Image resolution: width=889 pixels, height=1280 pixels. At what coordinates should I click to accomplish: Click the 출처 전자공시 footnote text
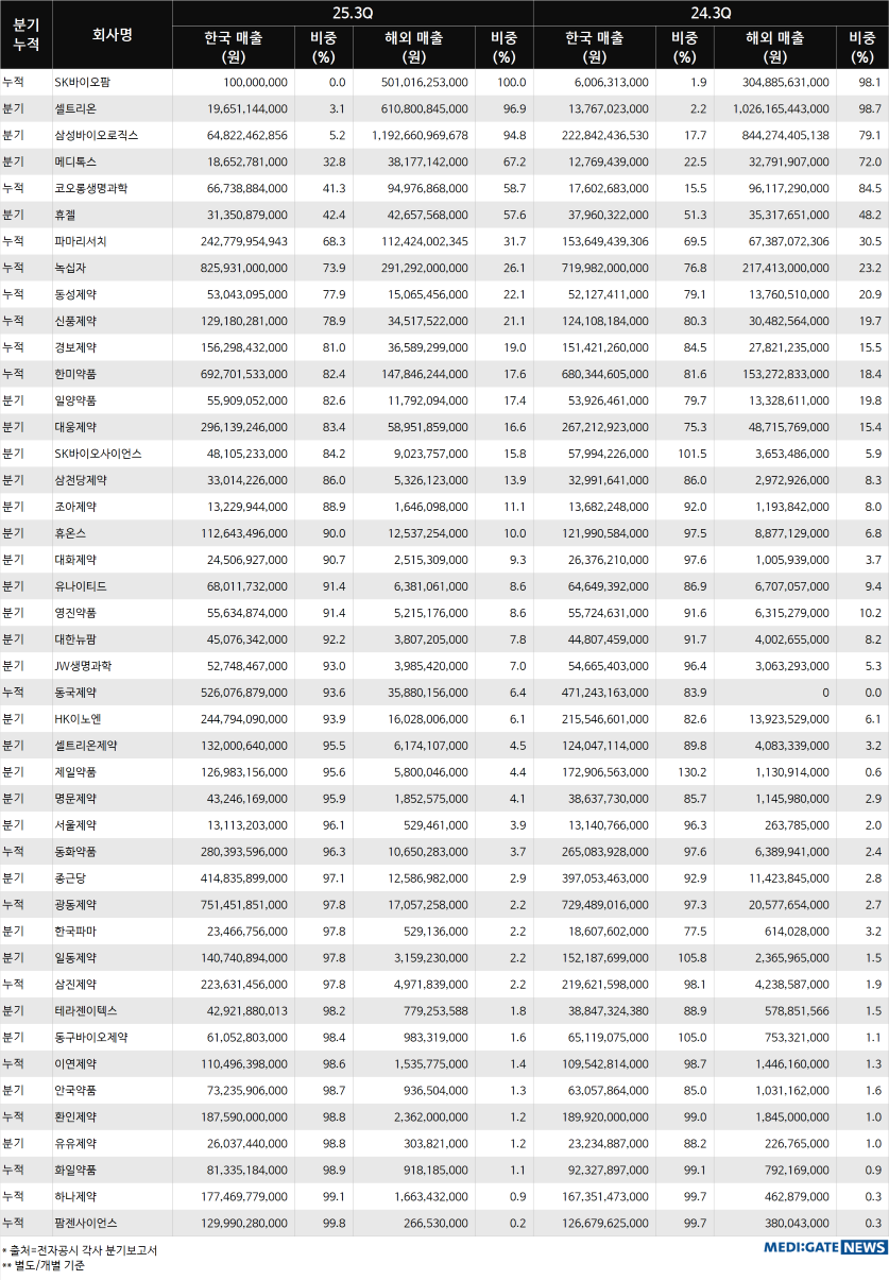(80, 1250)
